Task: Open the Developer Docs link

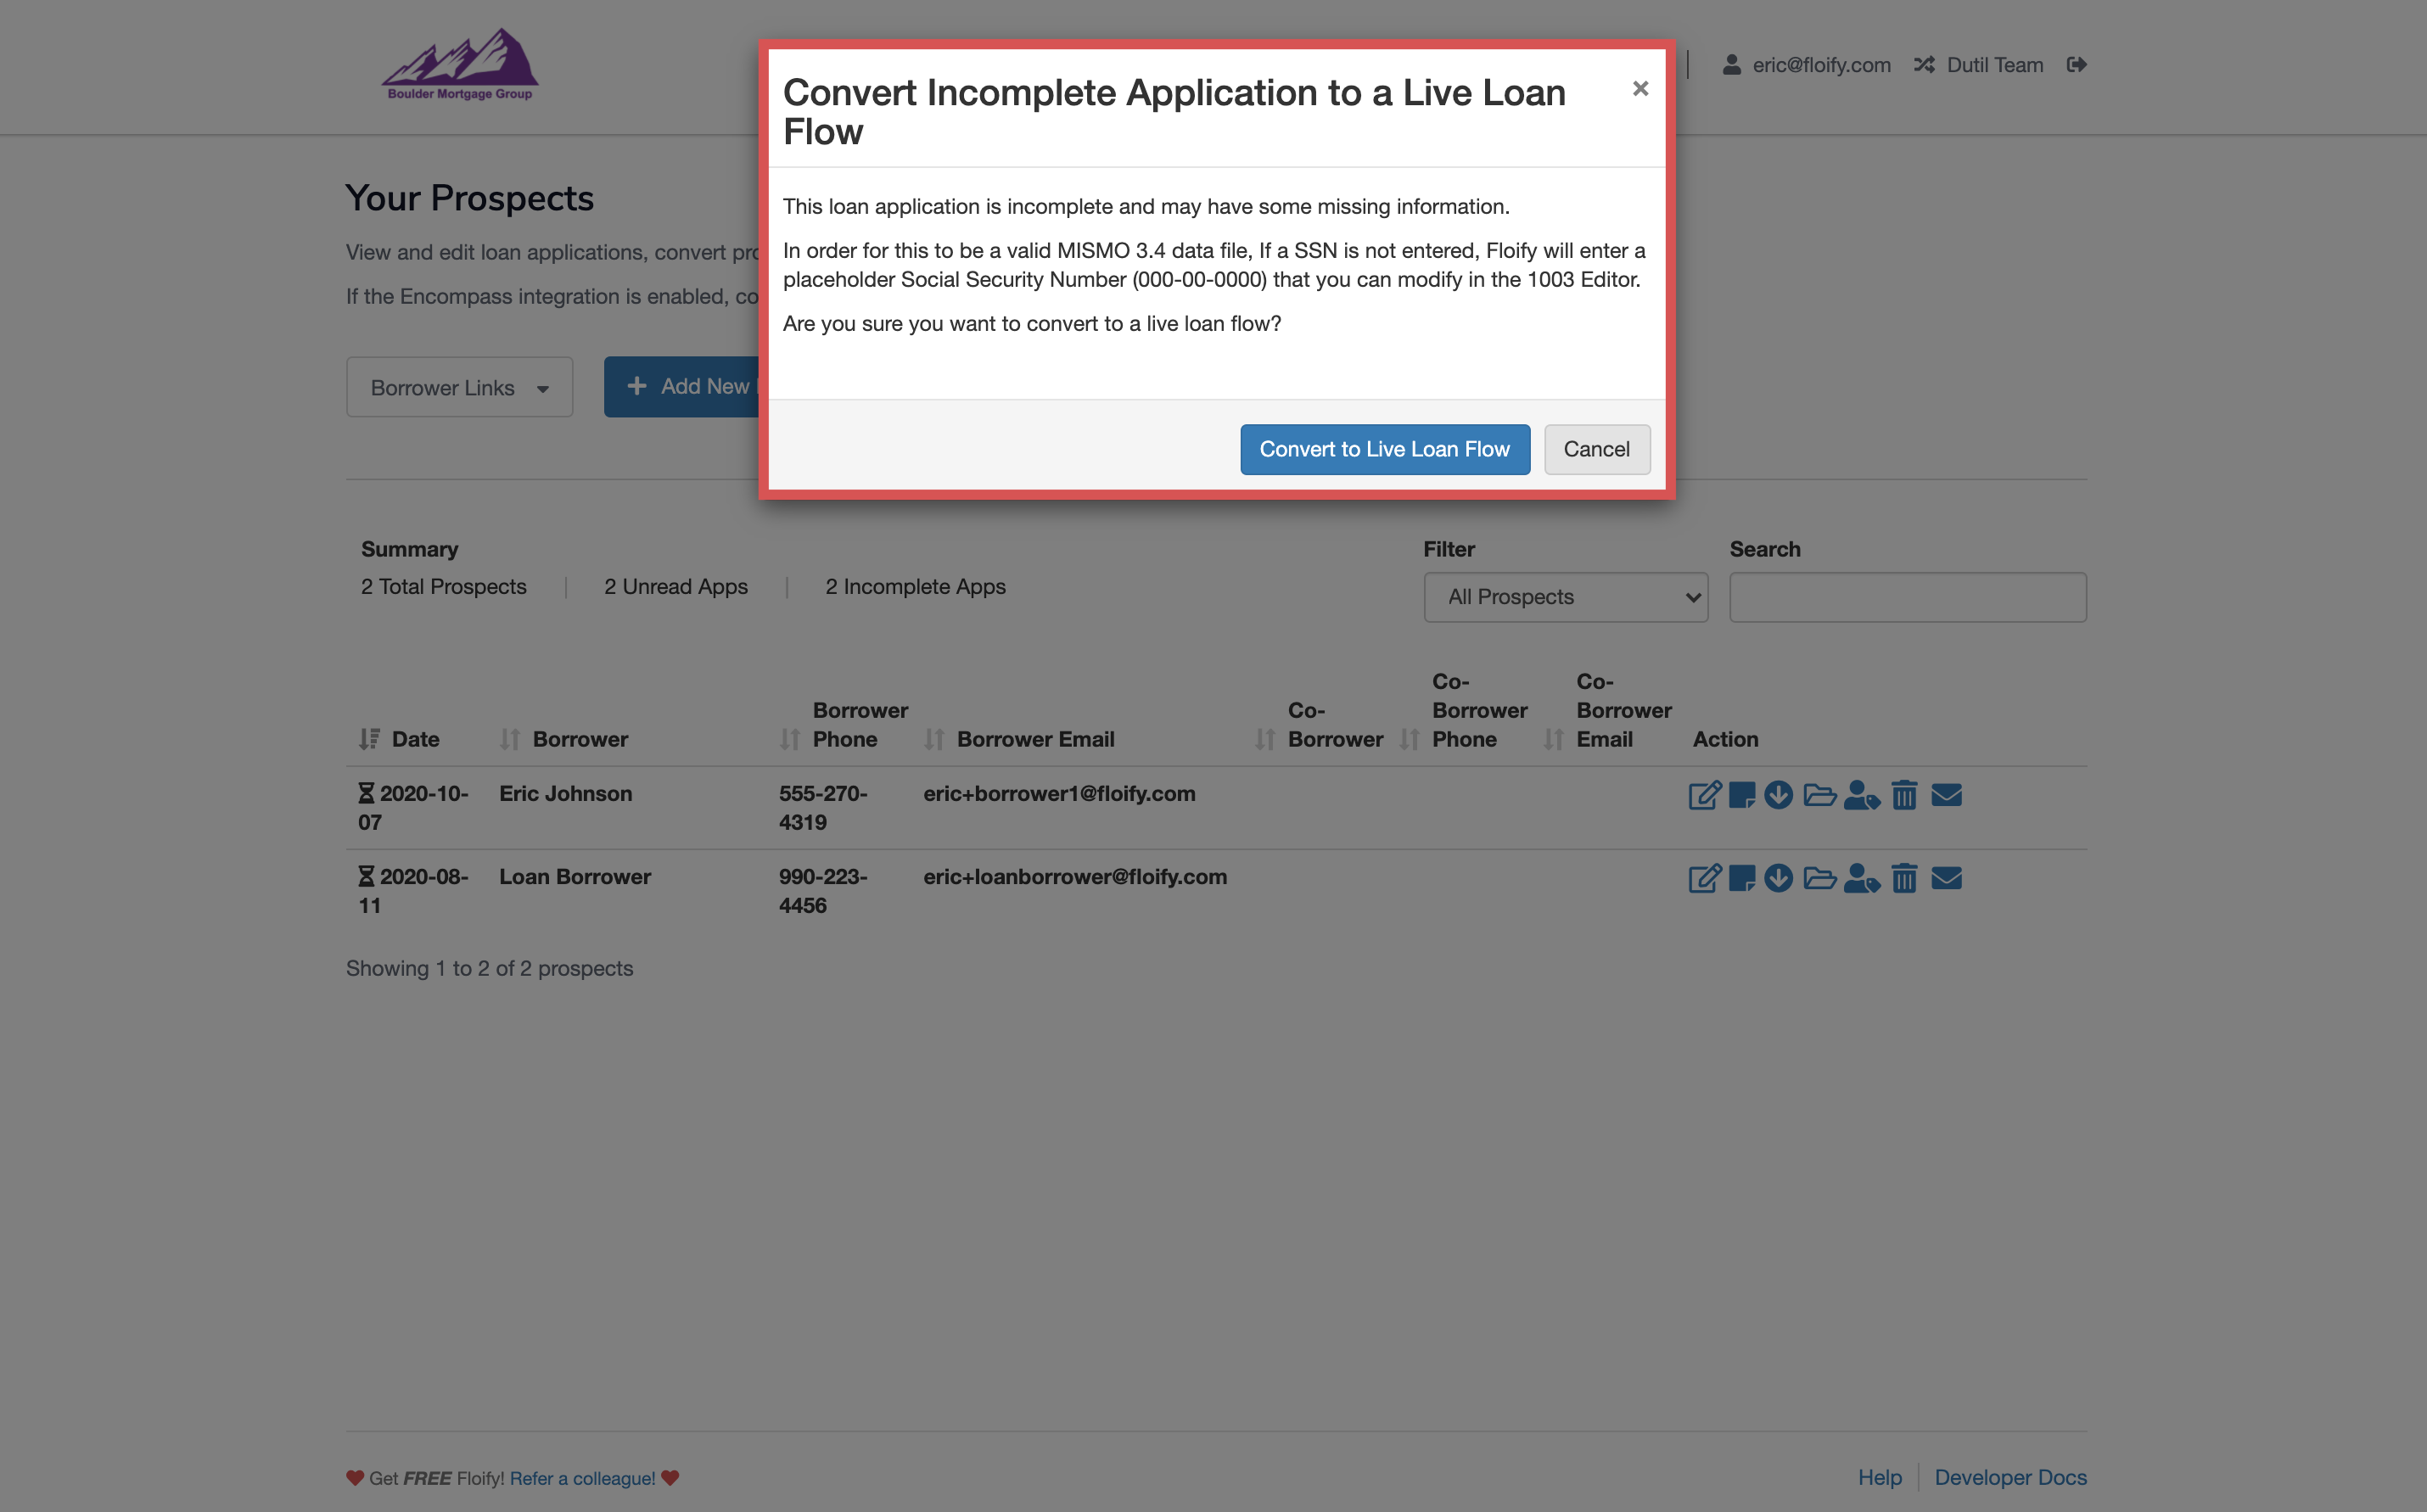Action: coord(2010,1477)
